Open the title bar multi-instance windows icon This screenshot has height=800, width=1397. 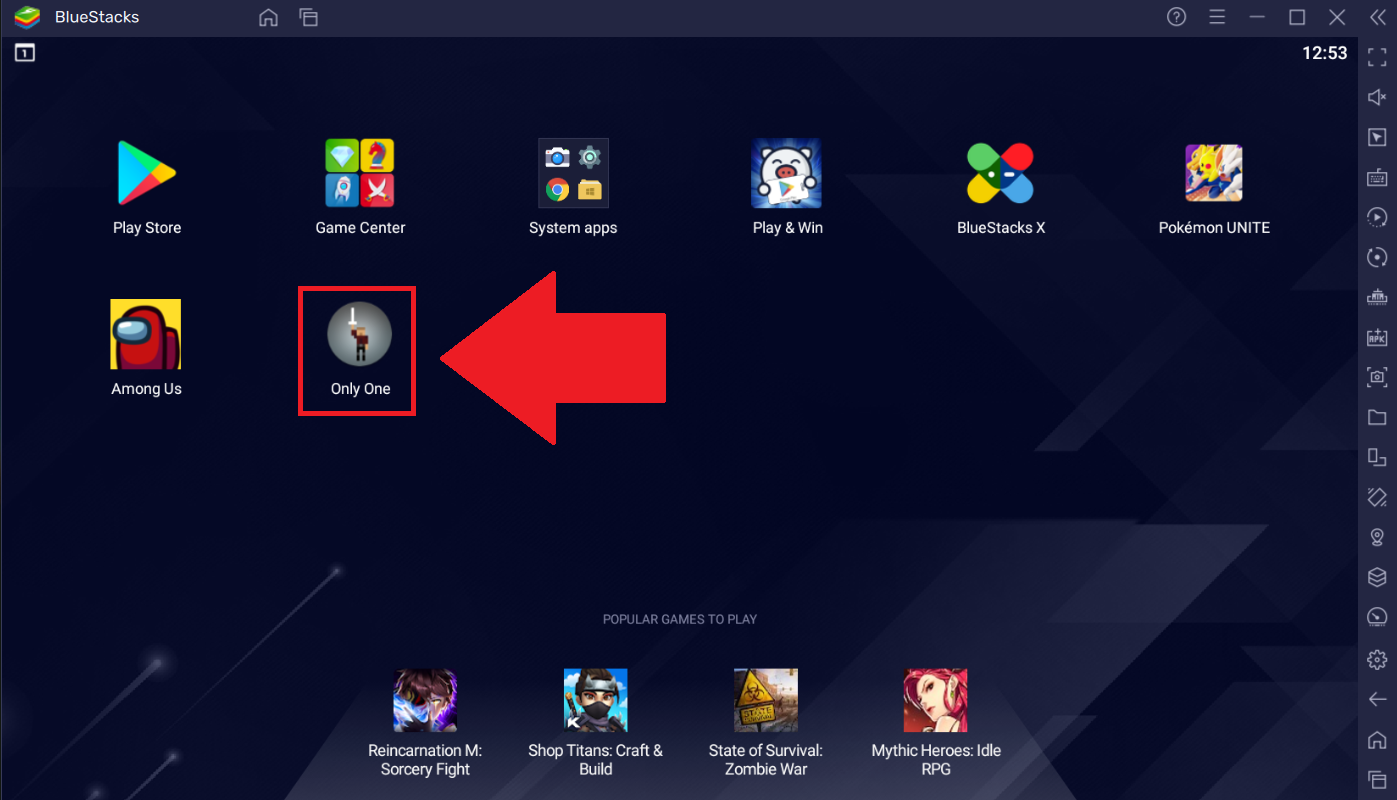(x=309, y=17)
